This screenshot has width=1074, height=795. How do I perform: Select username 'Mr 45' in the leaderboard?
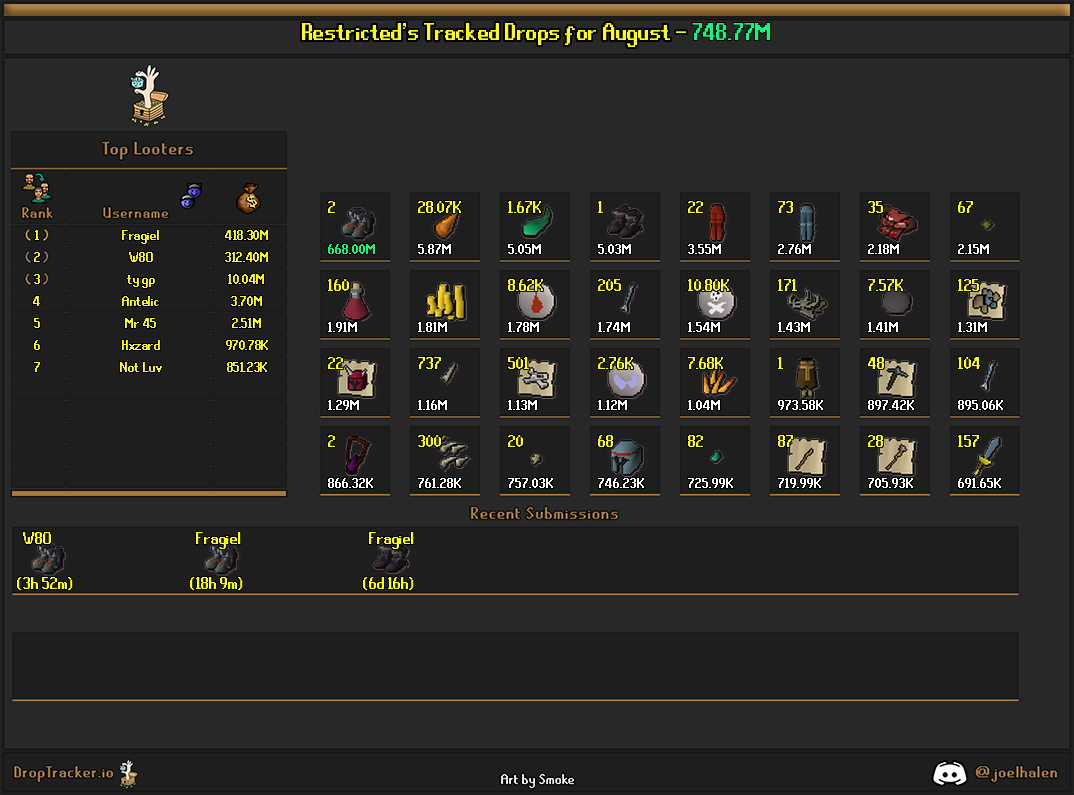point(140,323)
